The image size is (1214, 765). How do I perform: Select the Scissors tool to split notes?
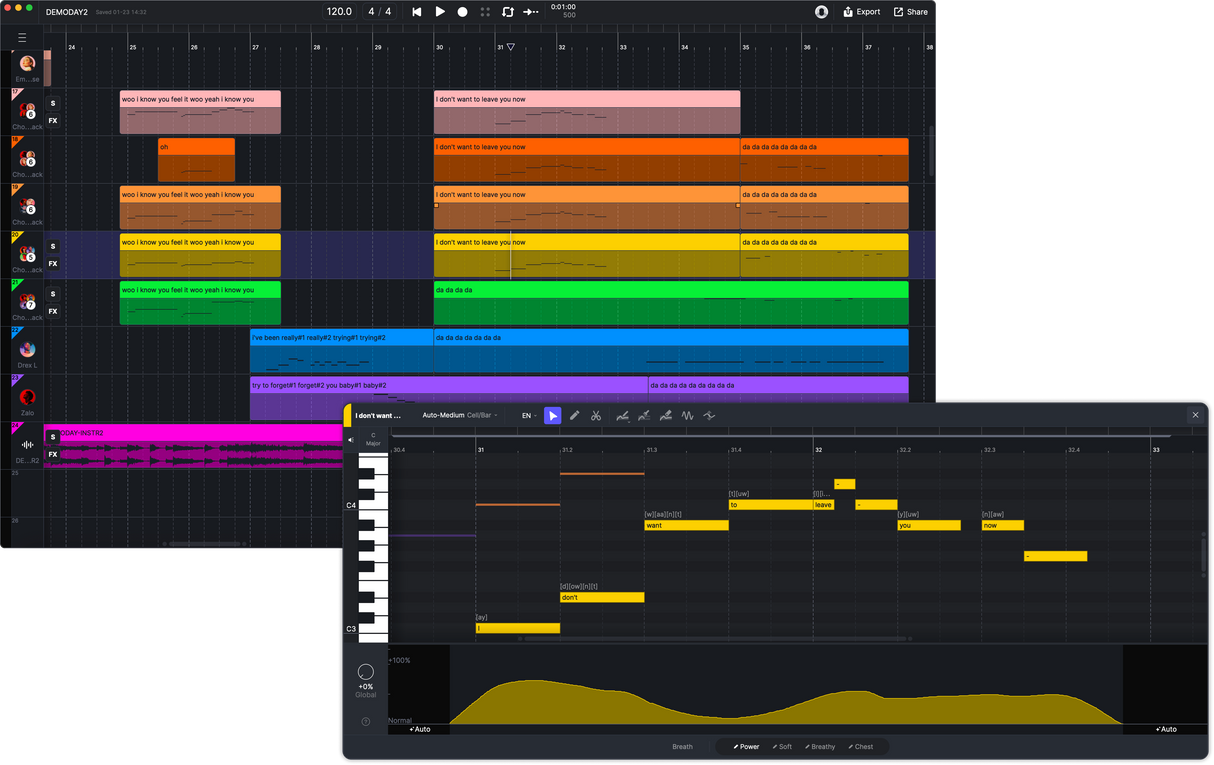tap(596, 415)
